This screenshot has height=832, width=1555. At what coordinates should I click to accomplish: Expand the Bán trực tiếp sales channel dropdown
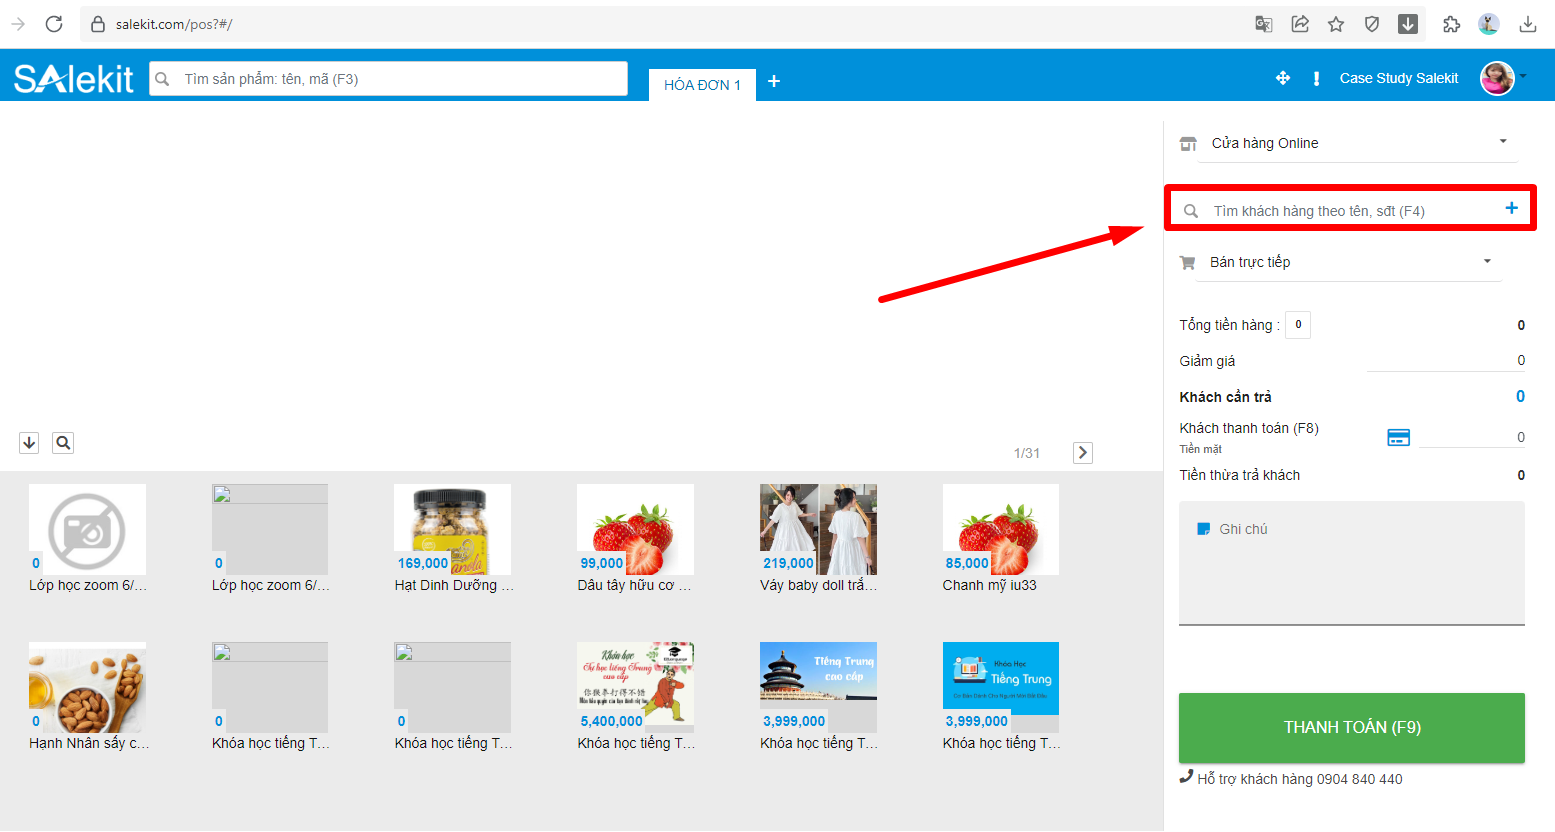(1340, 262)
